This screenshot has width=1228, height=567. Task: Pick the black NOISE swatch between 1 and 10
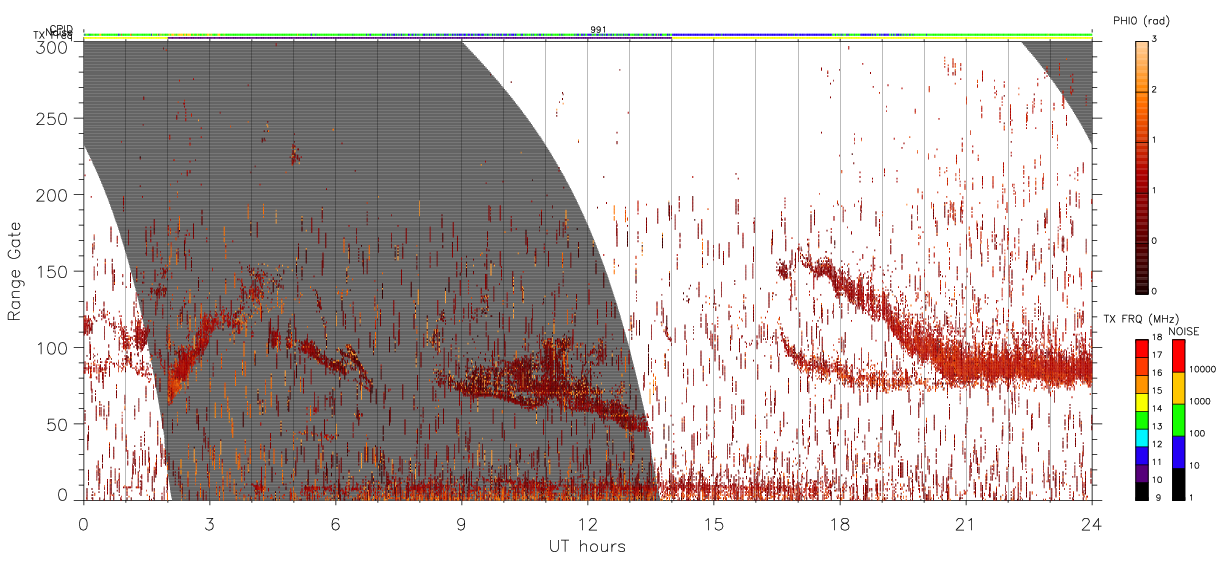pyautogui.click(x=1178, y=484)
